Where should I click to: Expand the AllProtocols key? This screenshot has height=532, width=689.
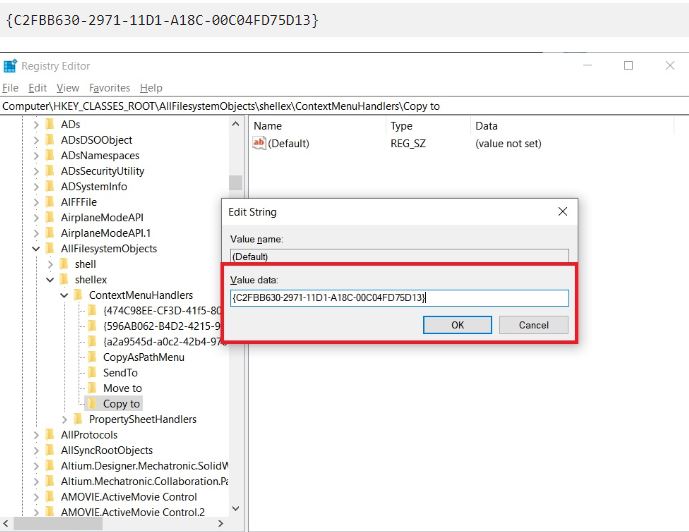tap(36, 435)
